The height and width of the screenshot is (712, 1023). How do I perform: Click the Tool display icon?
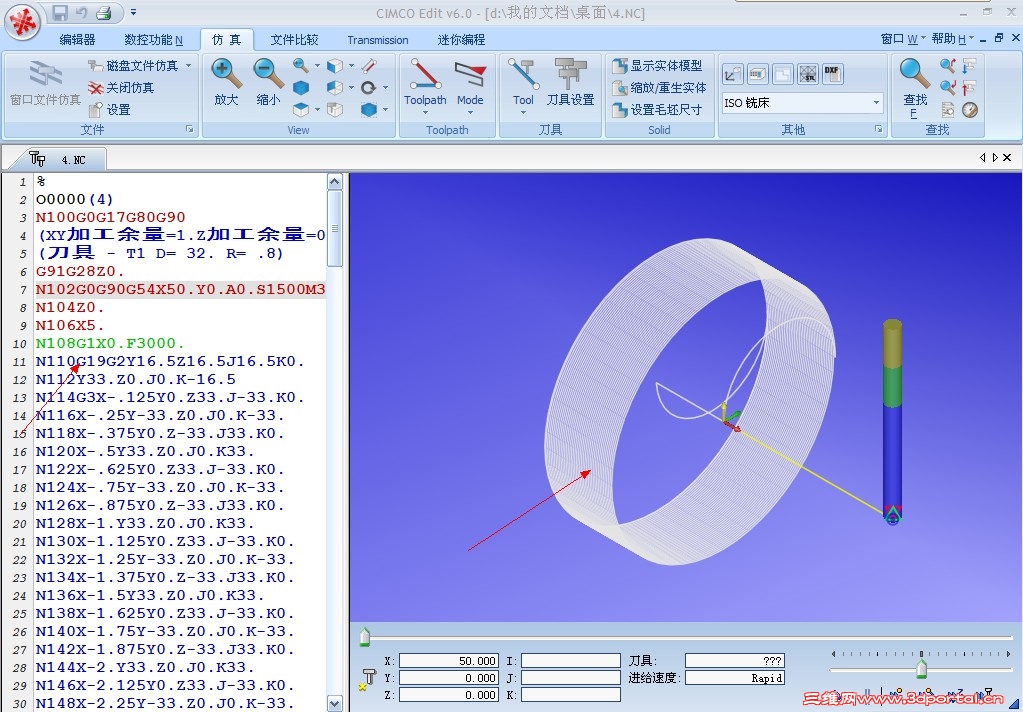tap(523, 74)
